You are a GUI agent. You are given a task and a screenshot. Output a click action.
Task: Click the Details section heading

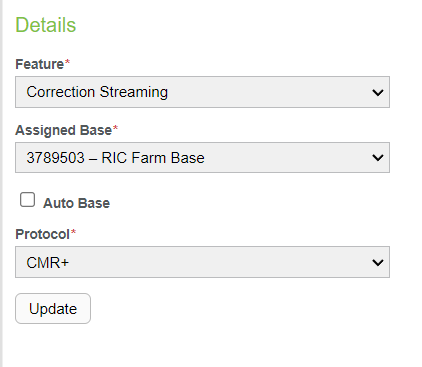pyautogui.click(x=46, y=25)
